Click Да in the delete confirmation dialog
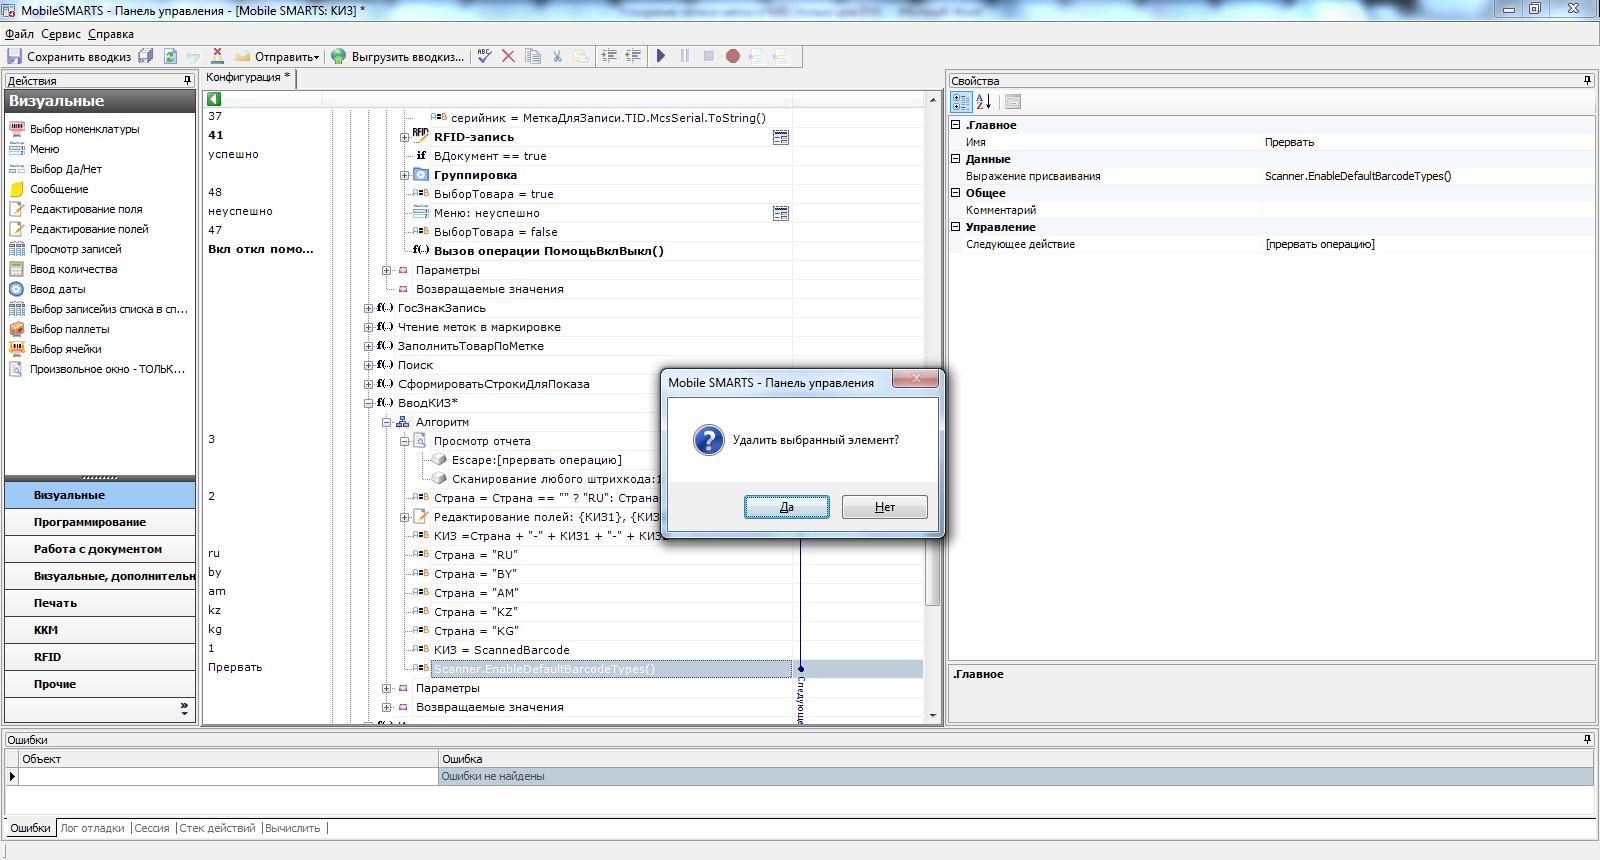1600x860 pixels. point(787,507)
